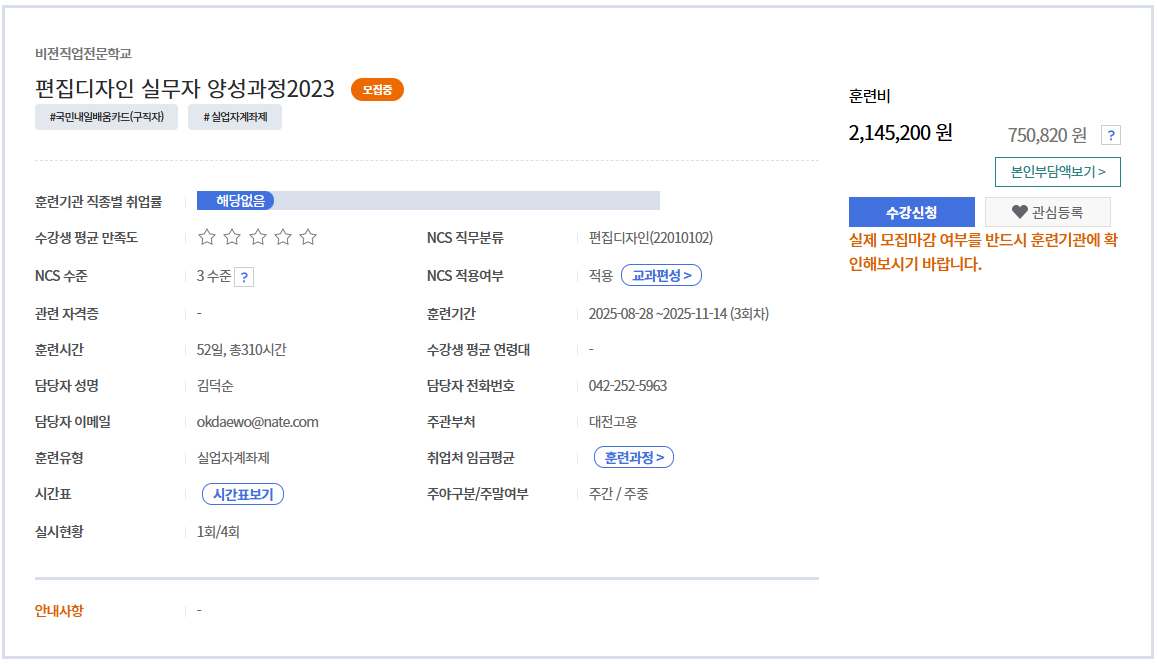This screenshot has height=664, width=1158.
Task: Click the 3수준 NCS level value
Action: 213,276
